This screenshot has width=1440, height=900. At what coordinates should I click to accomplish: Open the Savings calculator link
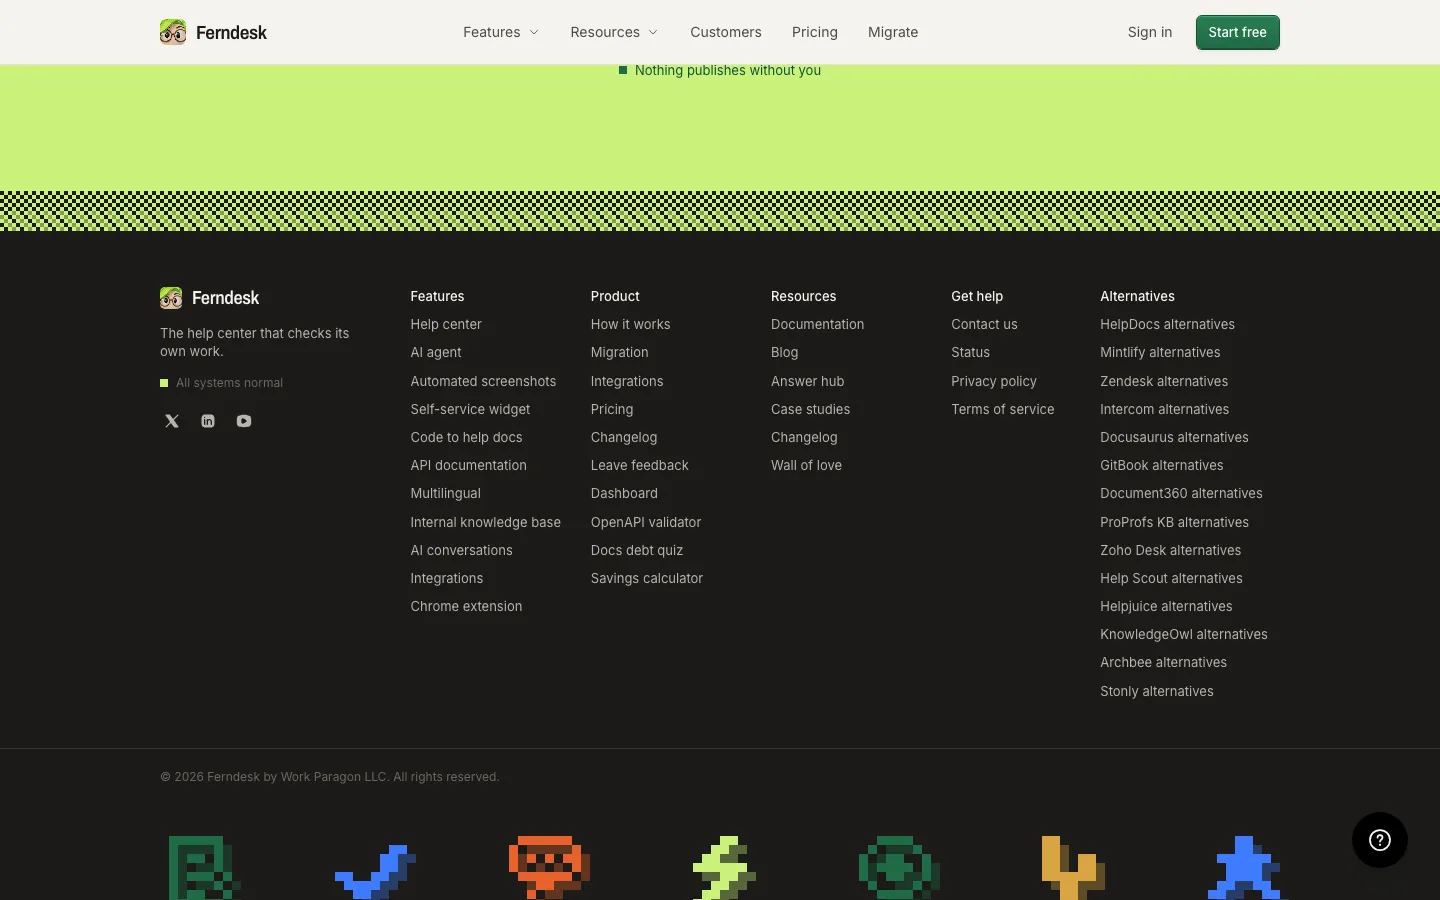click(x=647, y=578)
